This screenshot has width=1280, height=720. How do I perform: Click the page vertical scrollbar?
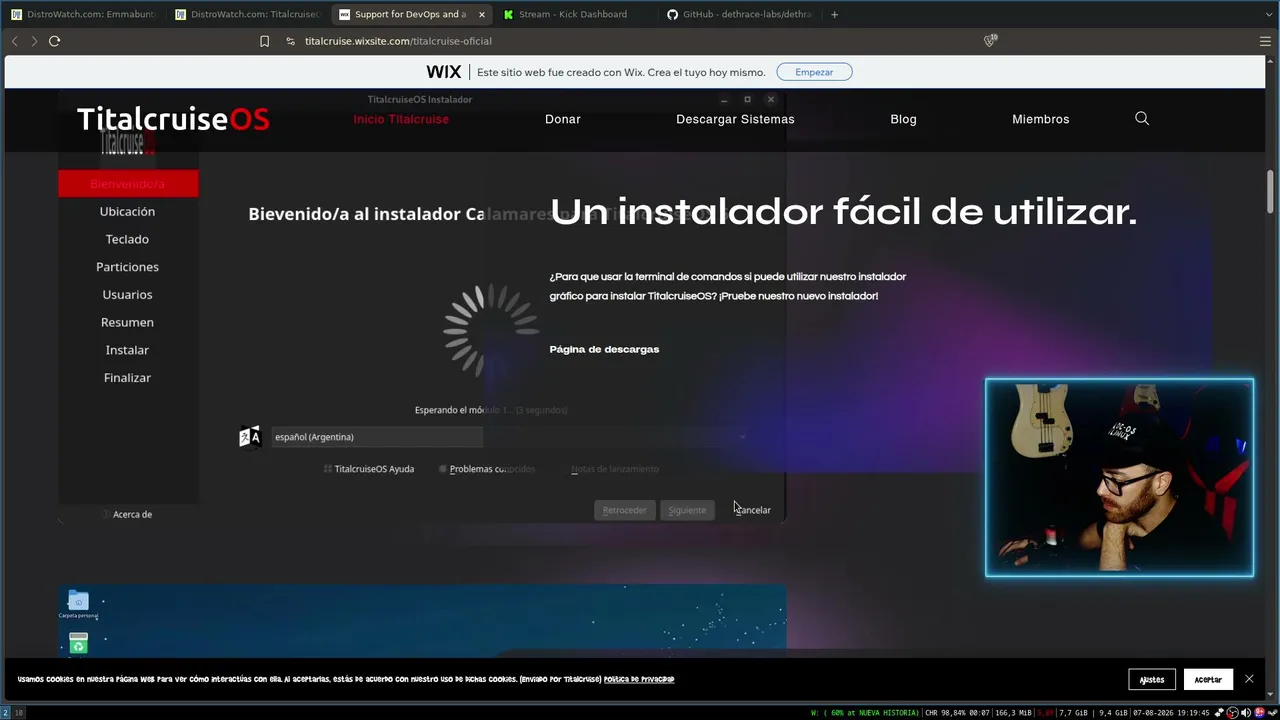(x=1271, y=190)
